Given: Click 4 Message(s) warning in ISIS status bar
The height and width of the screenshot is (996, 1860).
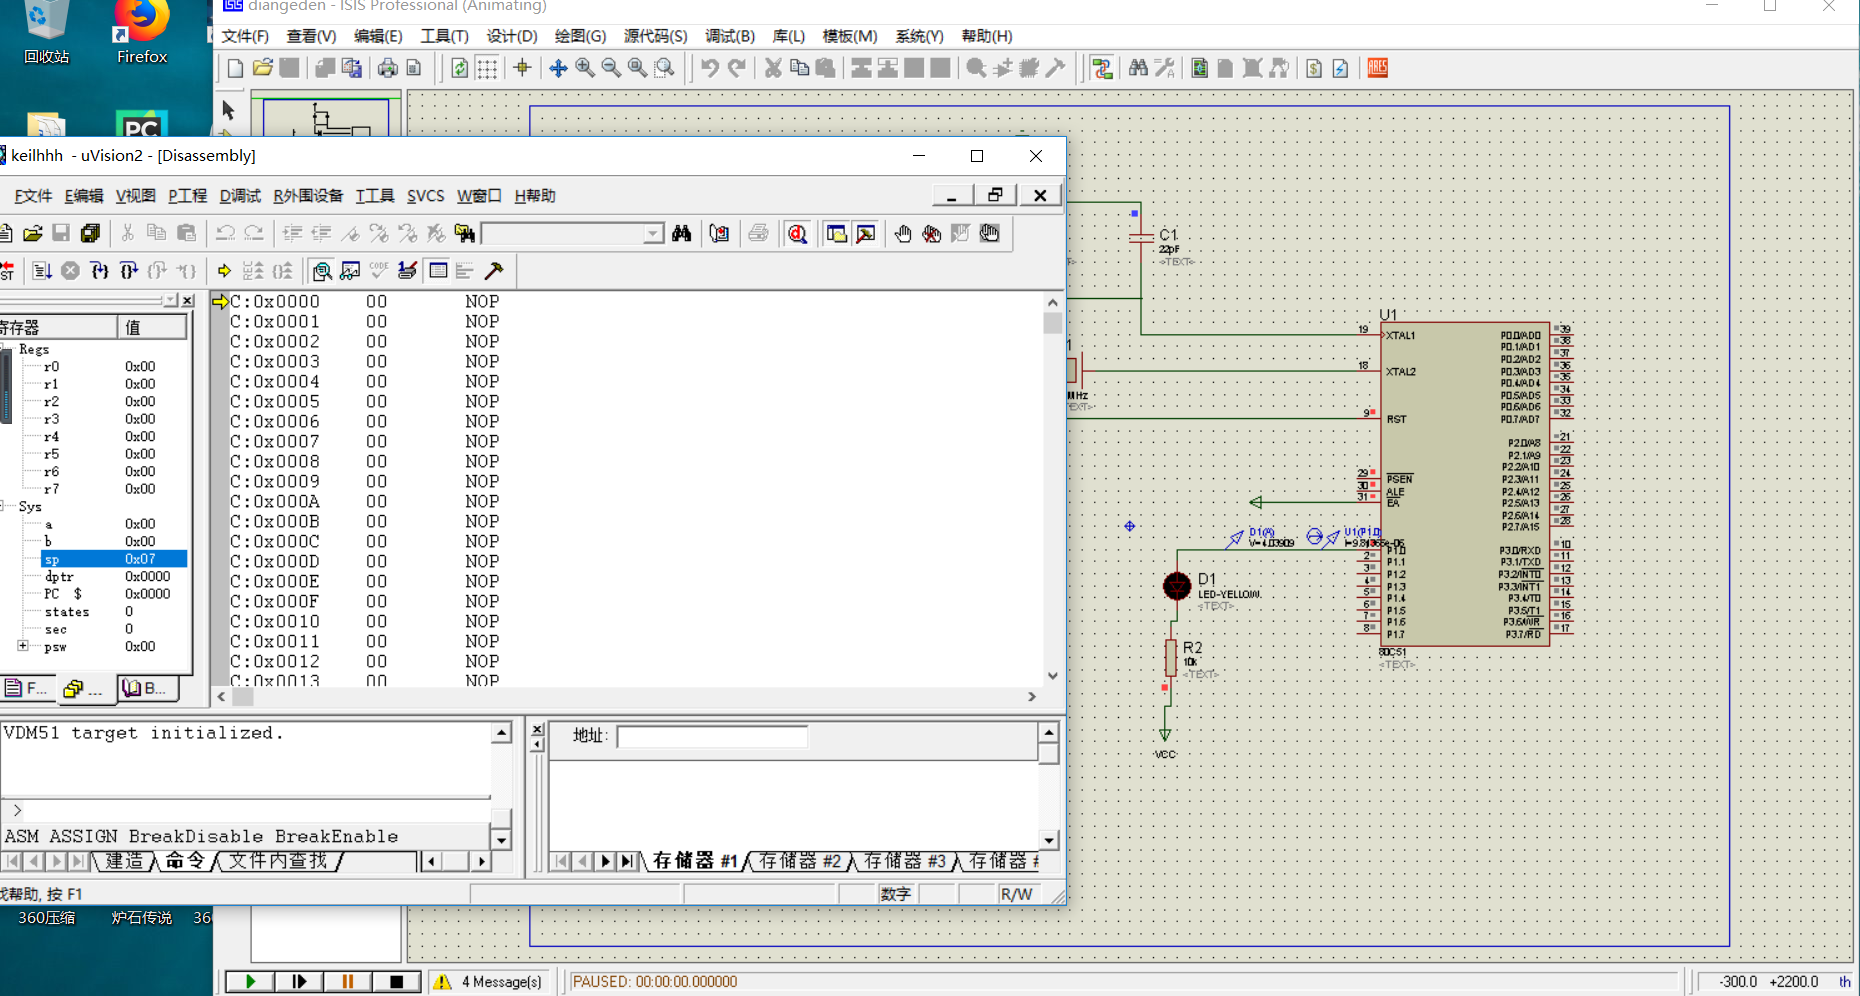Looking at the screenshot, I should [489, 982].
